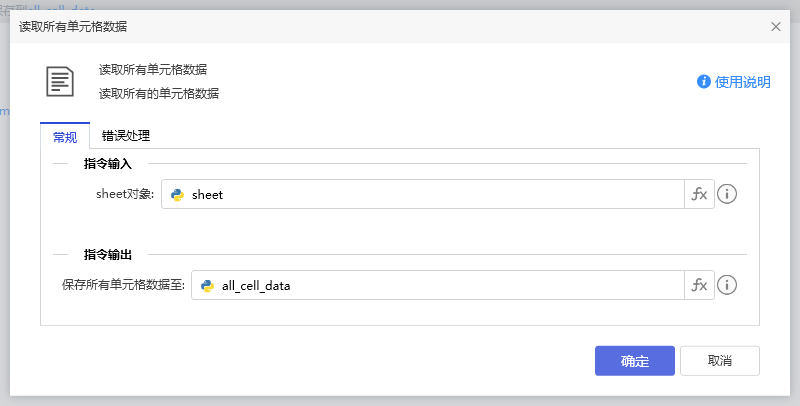Open info tooltip for output variable field
Screen dimensions: 800x406
pyautogui.click(x=728, y=286)
